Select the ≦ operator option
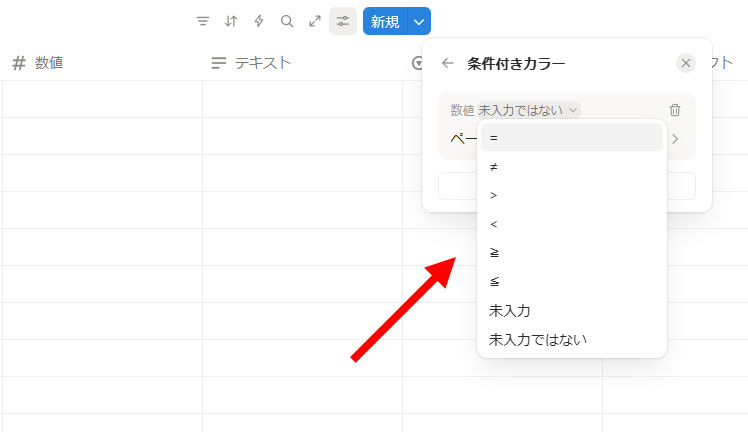The width and height of the screenshot is (748, 432). [571, 282]
